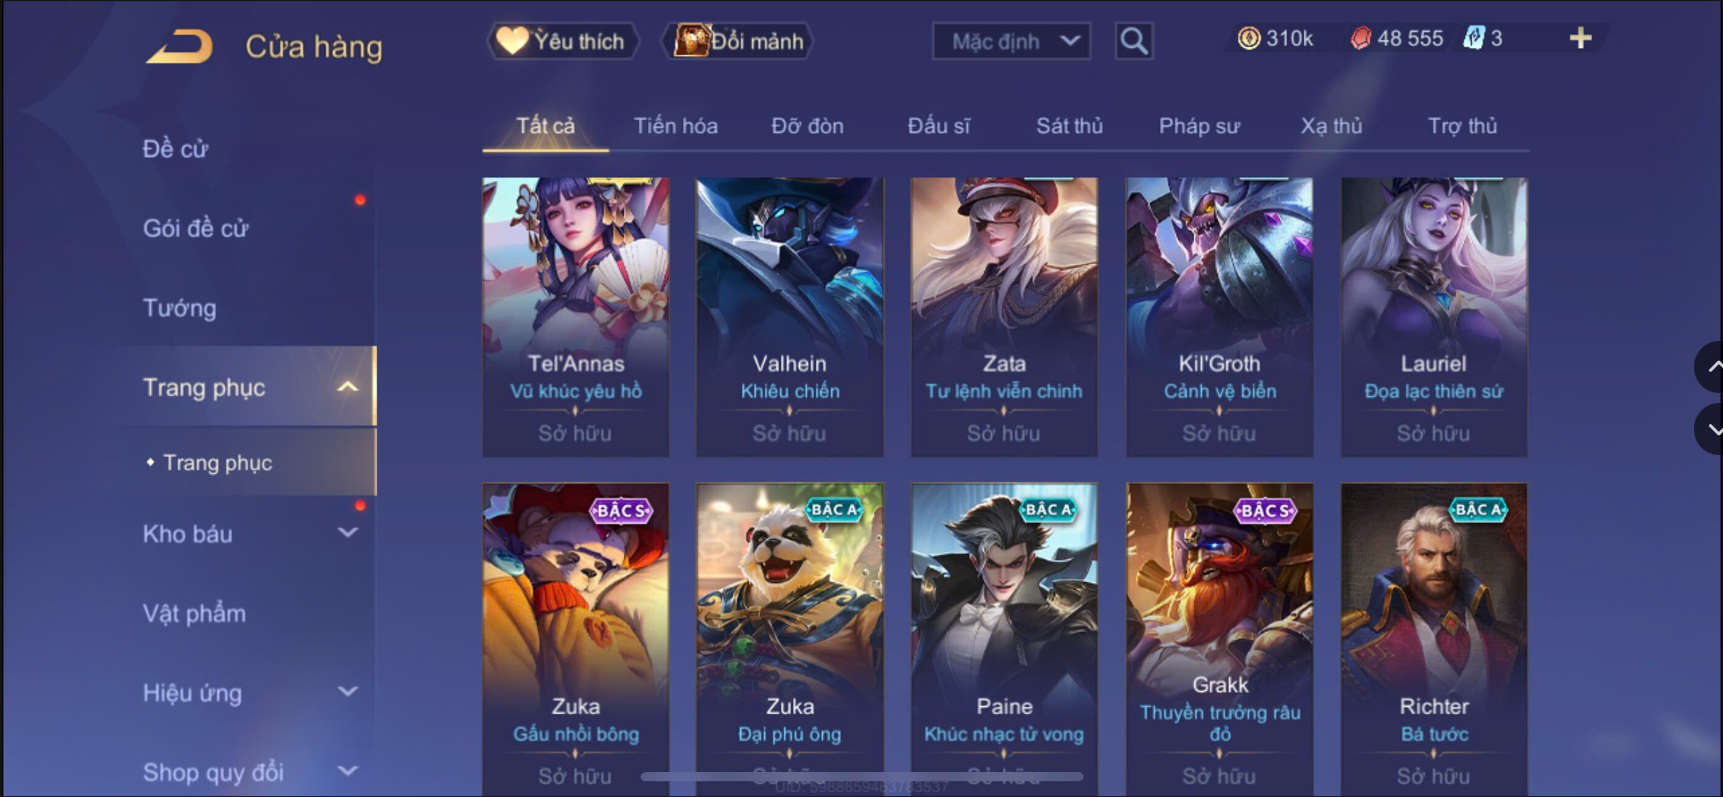
Task: Open the Mặc định sort dropdown
Action: point(1011,41)
